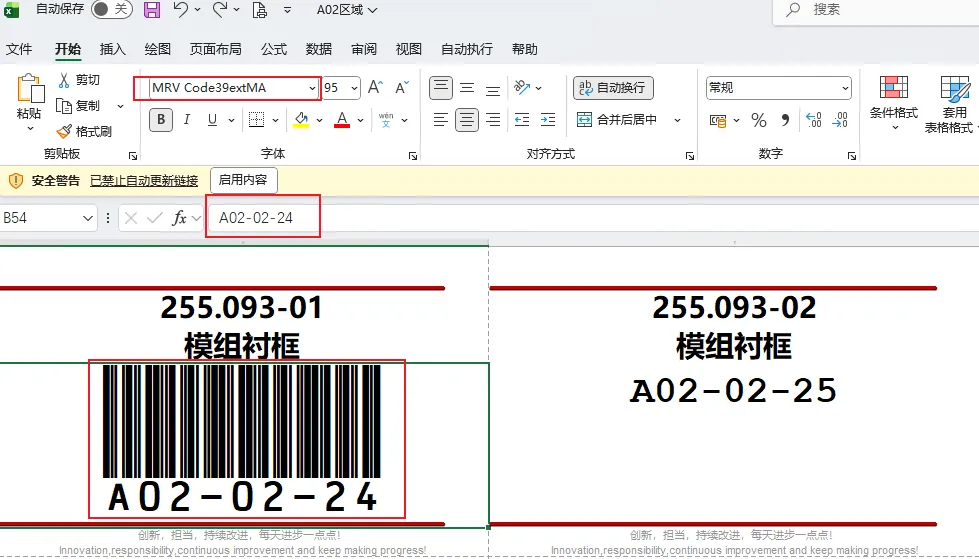979x559 pixels.
Task: Open the file name A02区域 dropdown
Action: click(x=347, y=10)
